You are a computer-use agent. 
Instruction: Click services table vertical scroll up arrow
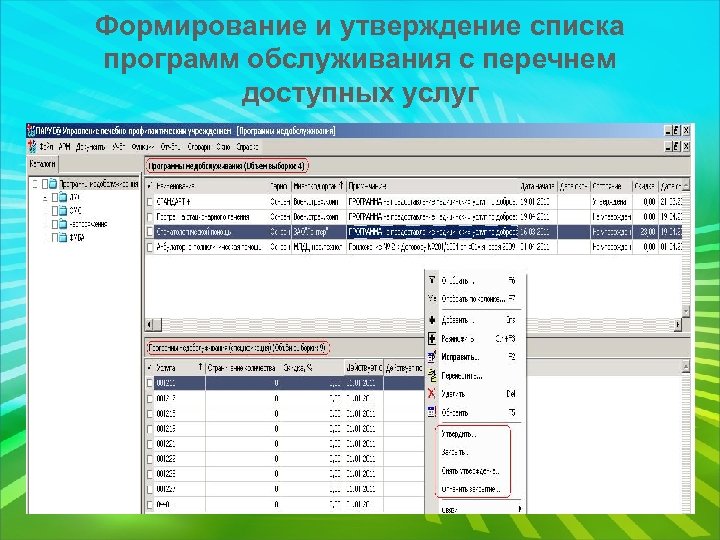click(686, 366)
